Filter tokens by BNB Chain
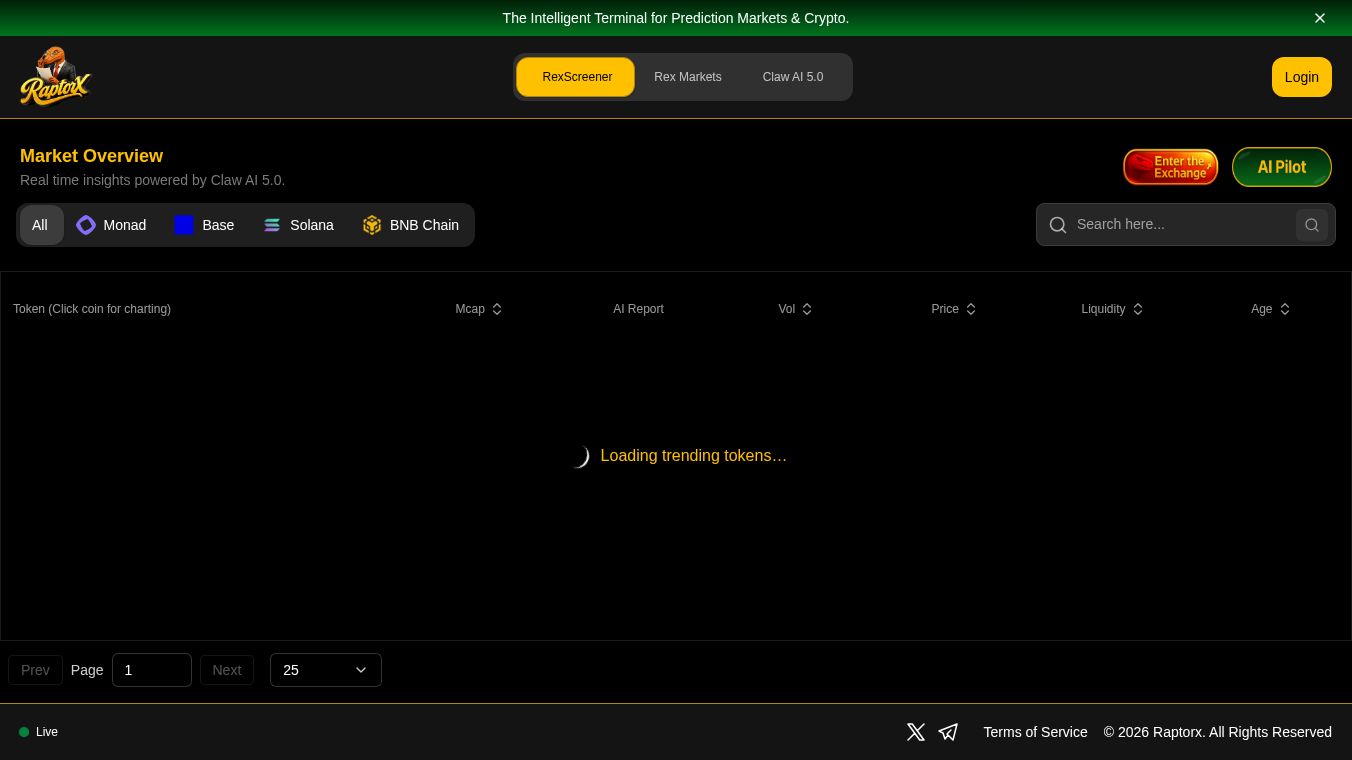 tap(411, 225)
